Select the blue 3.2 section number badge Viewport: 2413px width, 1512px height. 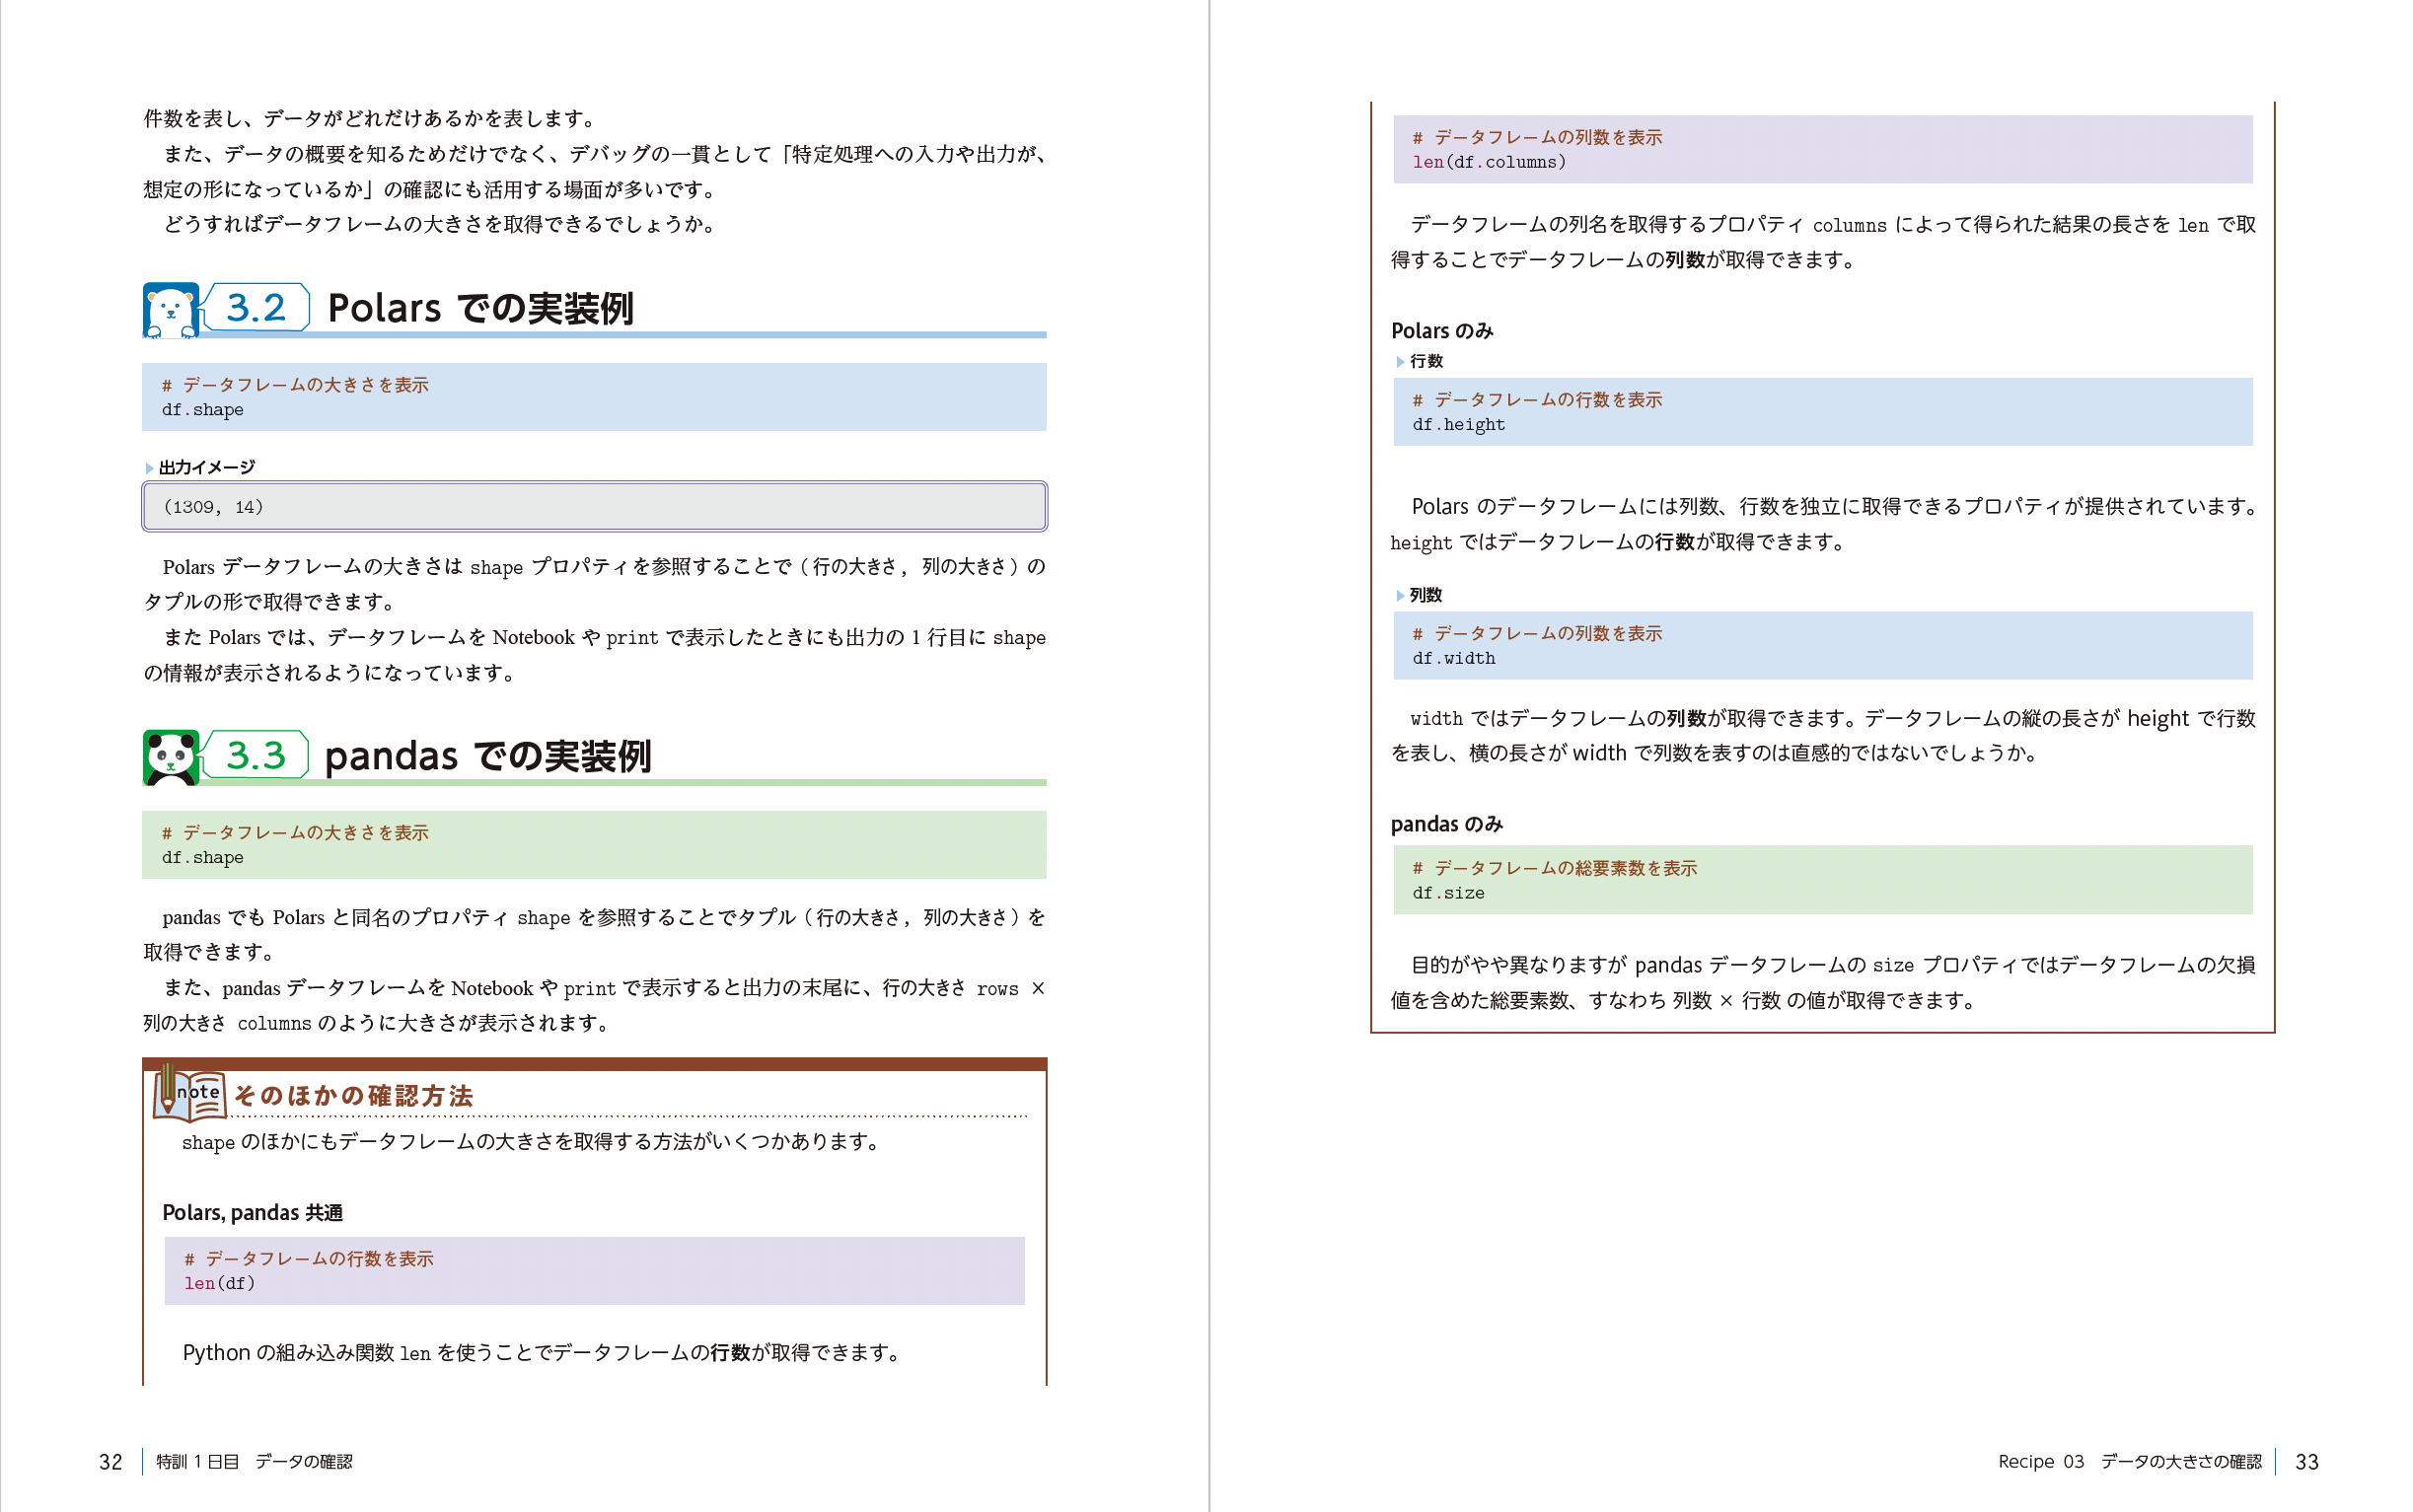tap(256, 308)
